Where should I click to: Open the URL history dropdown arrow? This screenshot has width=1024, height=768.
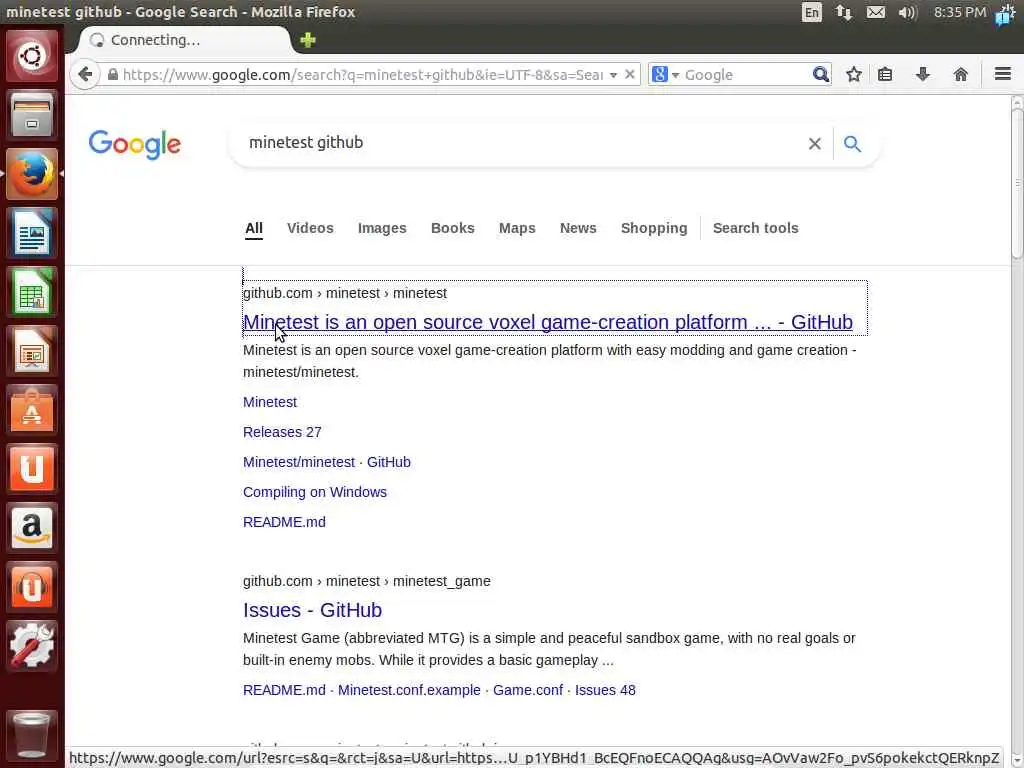click(613, 75)
